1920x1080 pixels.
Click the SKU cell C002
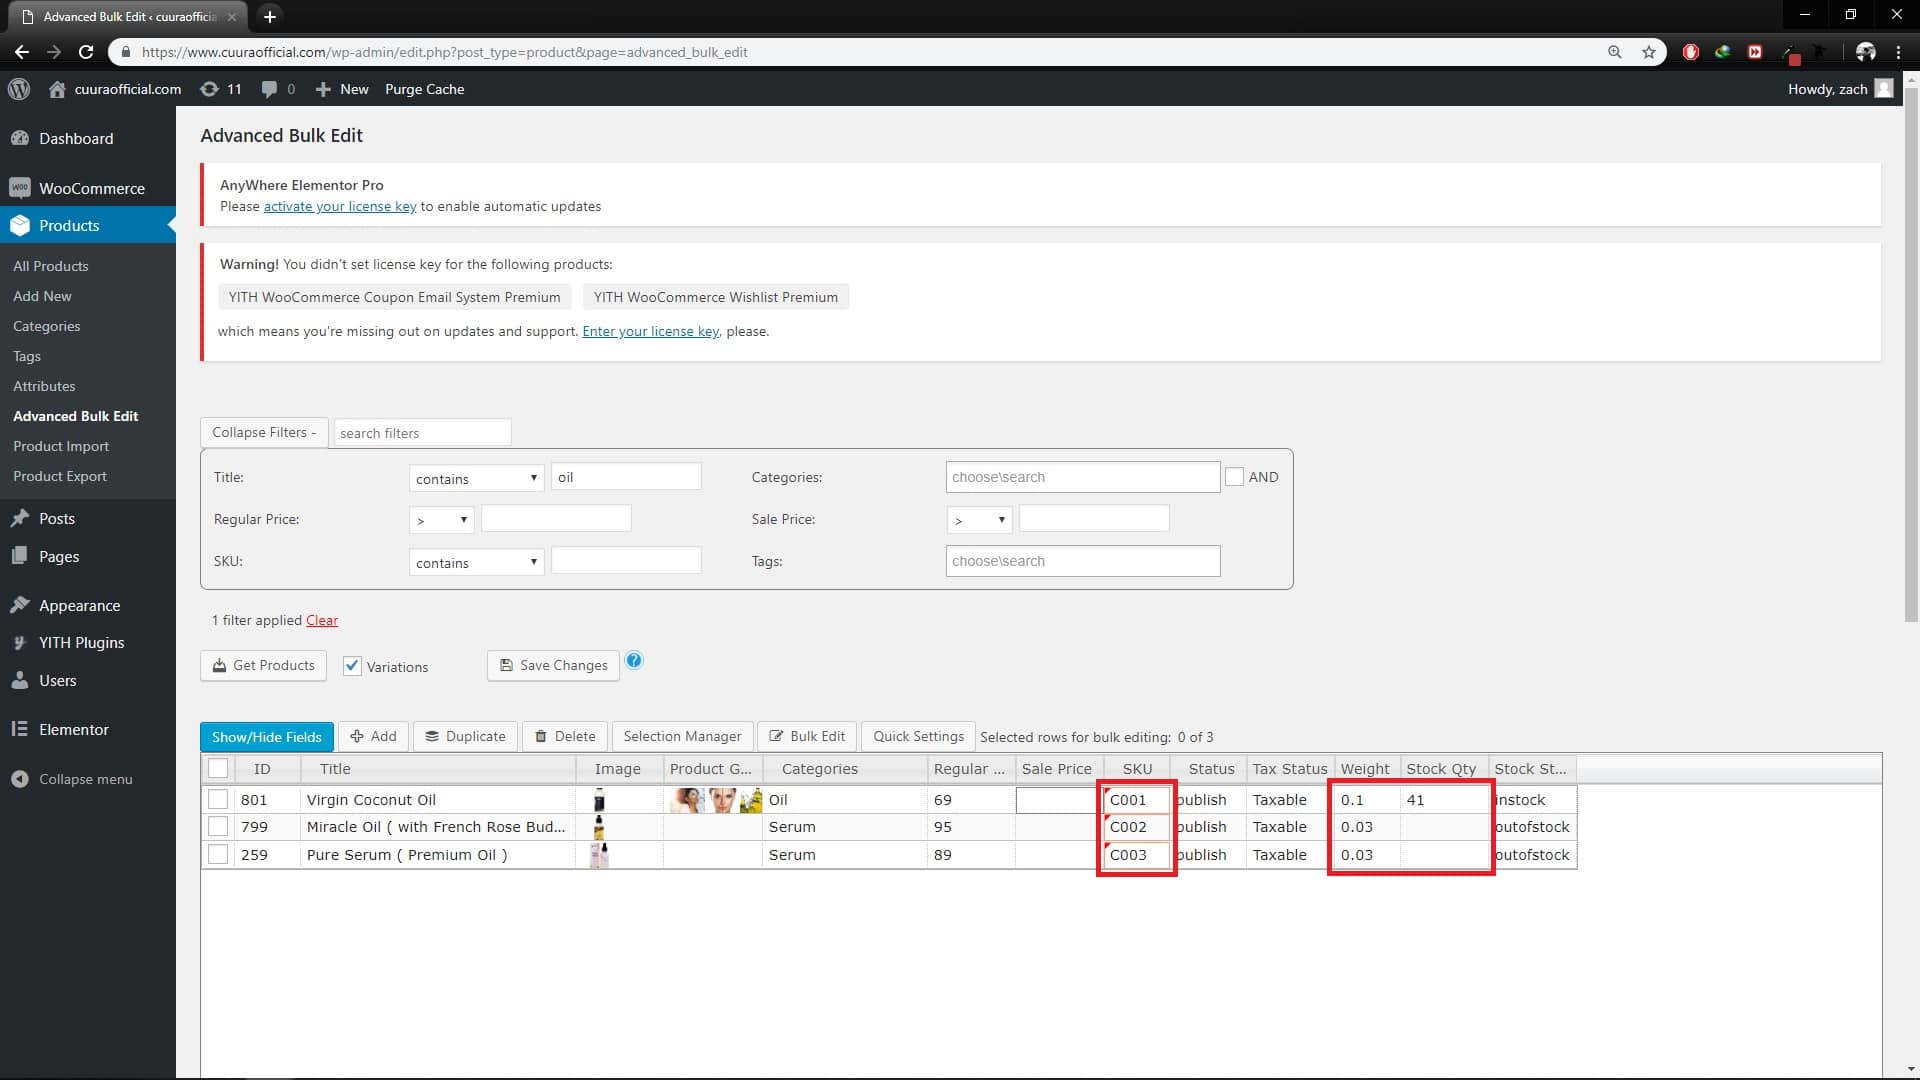(1136, 827)
